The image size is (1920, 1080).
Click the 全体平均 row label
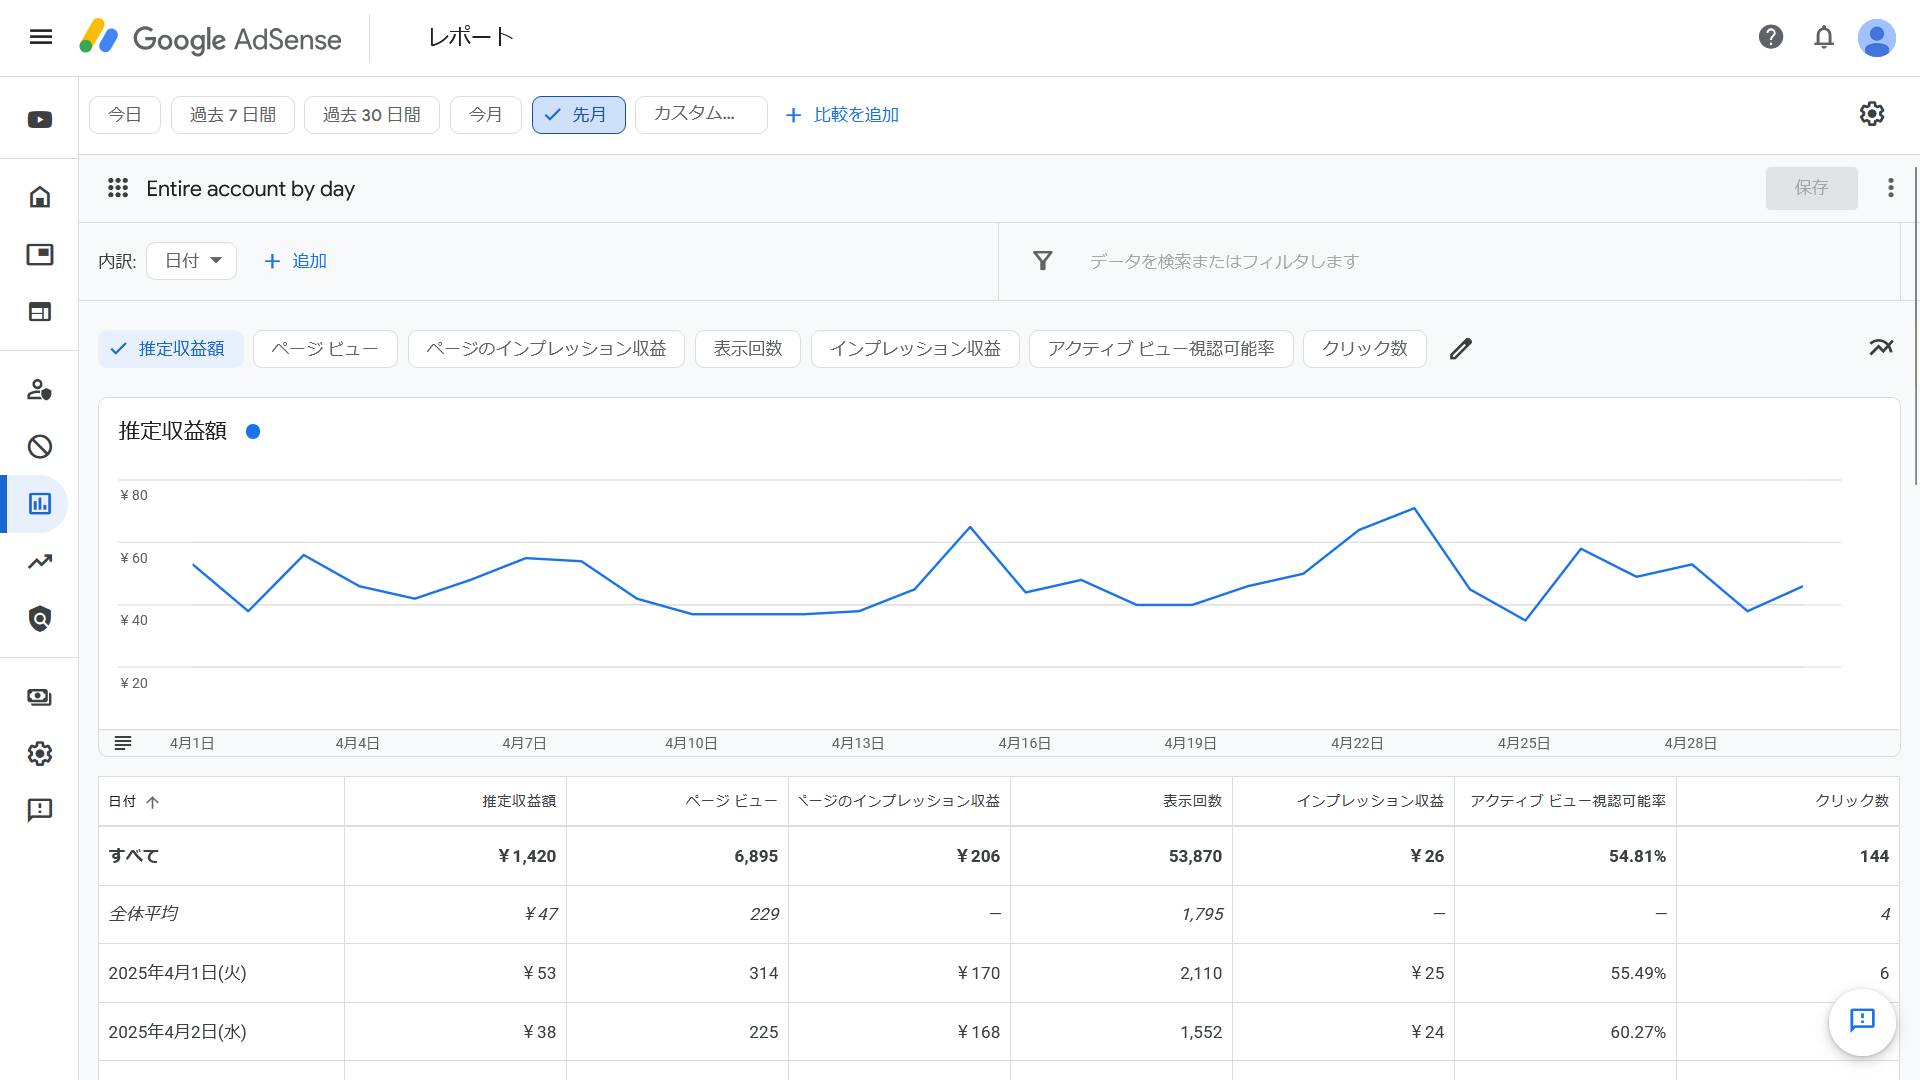(143, 914)
